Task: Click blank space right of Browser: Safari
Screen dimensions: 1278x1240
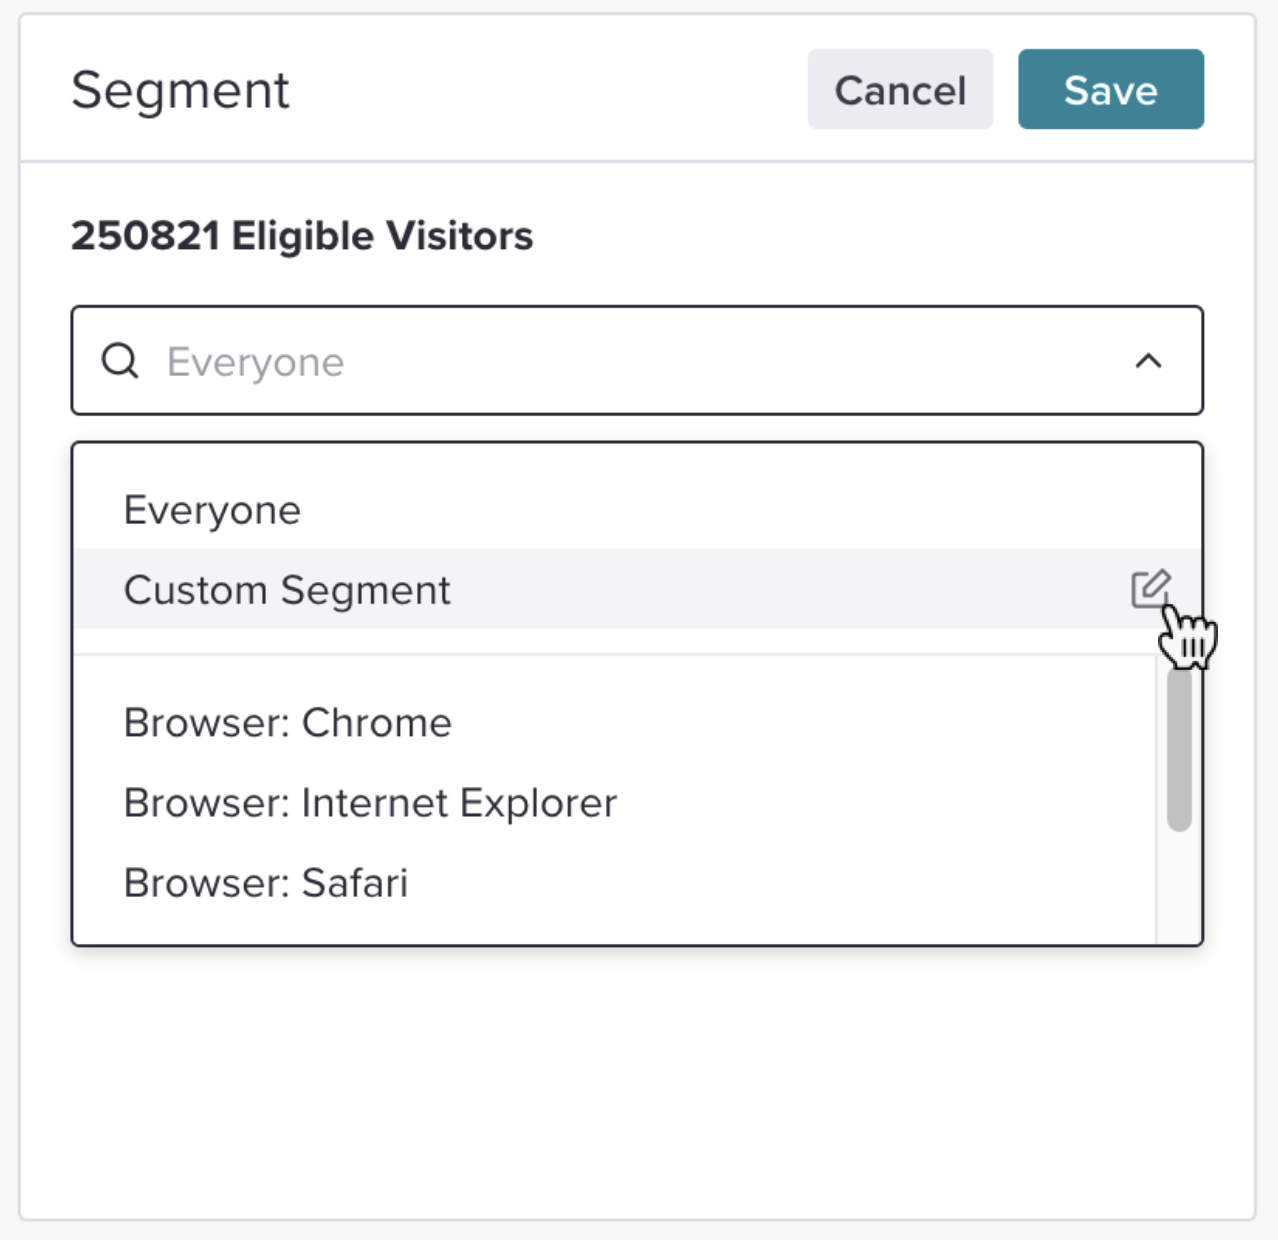Action: click(x=780, y=883)
